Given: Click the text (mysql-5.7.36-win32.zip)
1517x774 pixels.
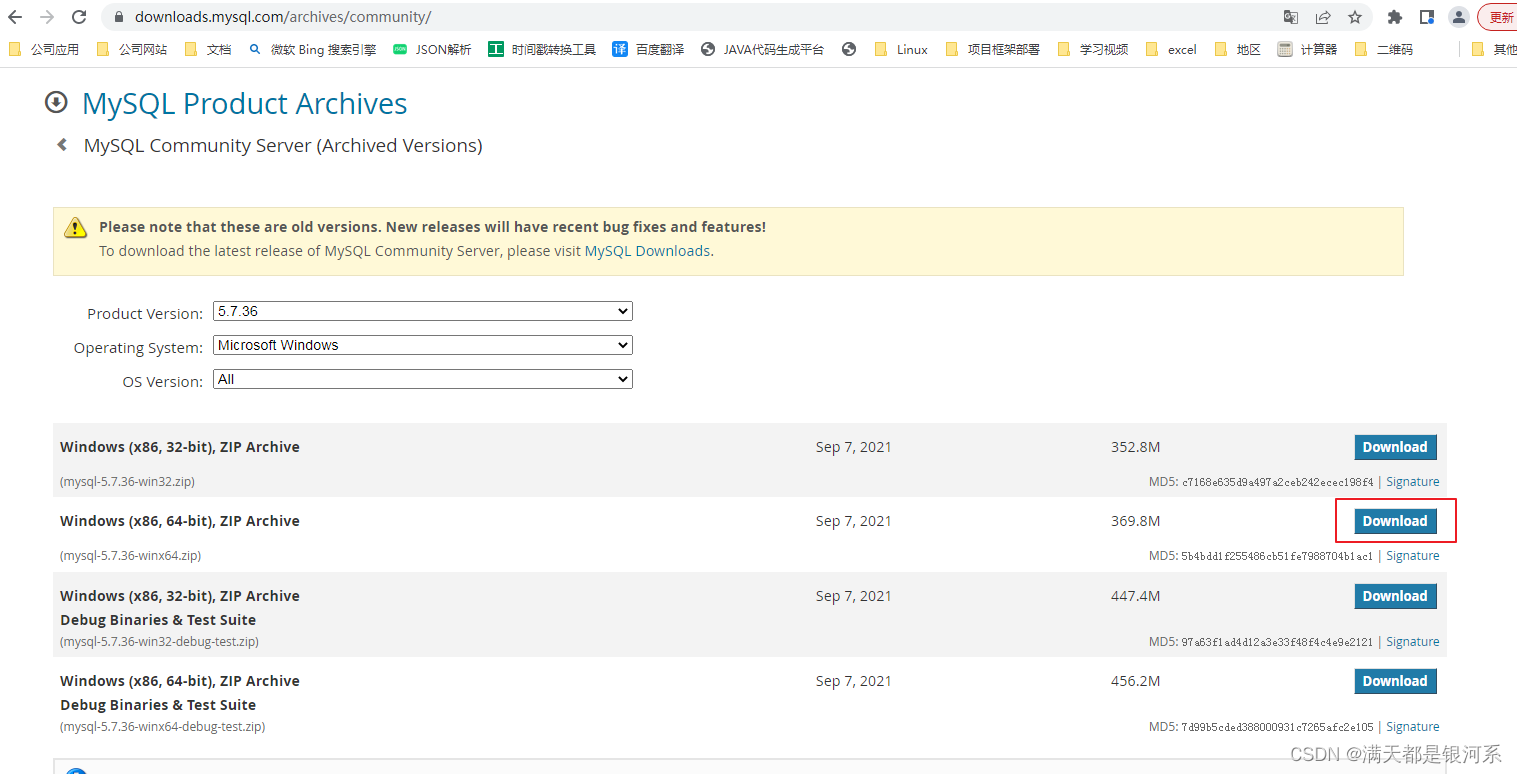Looking at the screenshot, I should pyautogui.click(x=127, y=482).
